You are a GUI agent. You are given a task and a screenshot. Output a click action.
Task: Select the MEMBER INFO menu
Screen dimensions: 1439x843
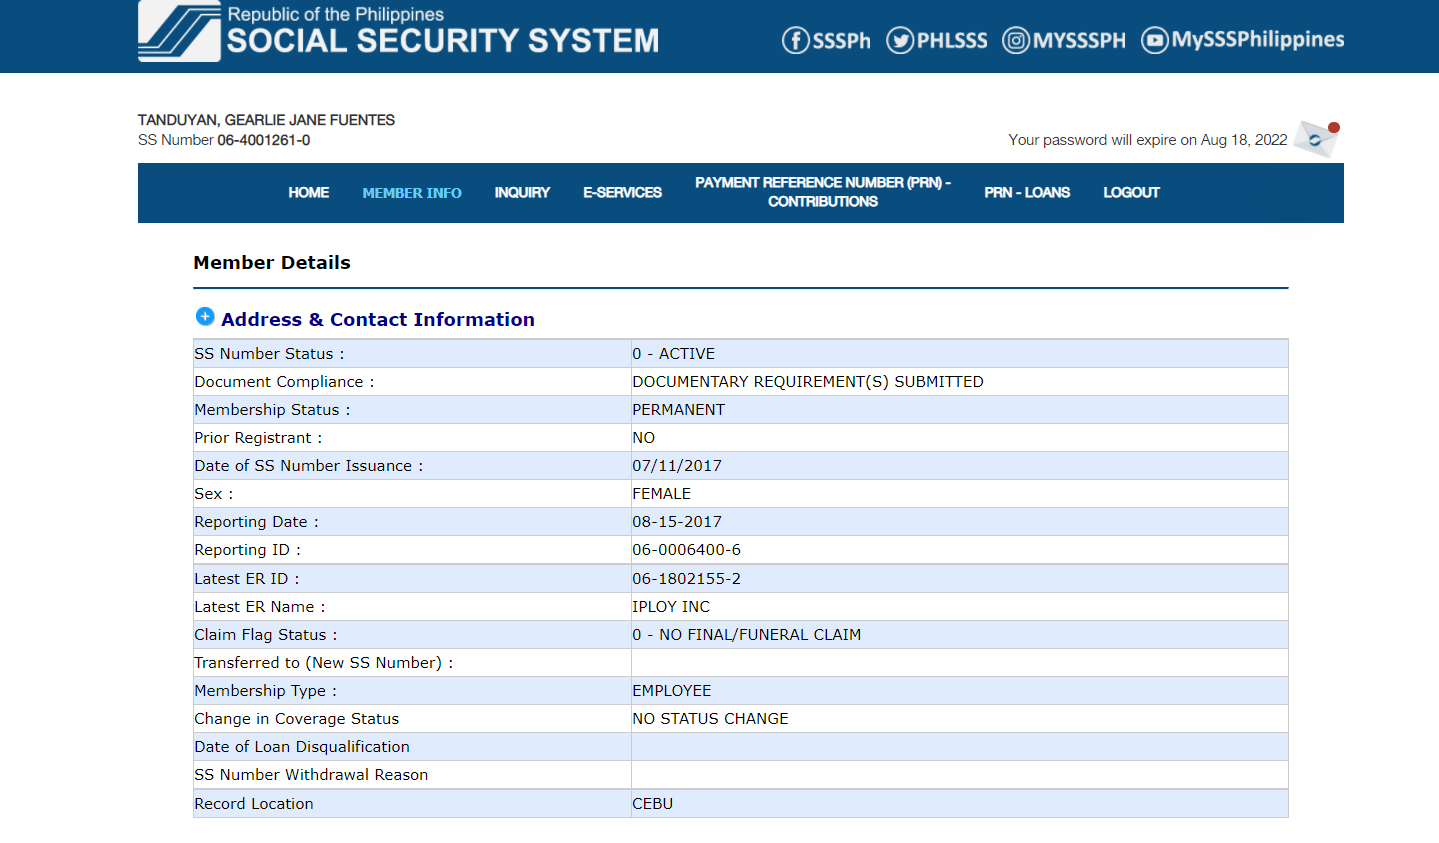click(x=412, y=193)
